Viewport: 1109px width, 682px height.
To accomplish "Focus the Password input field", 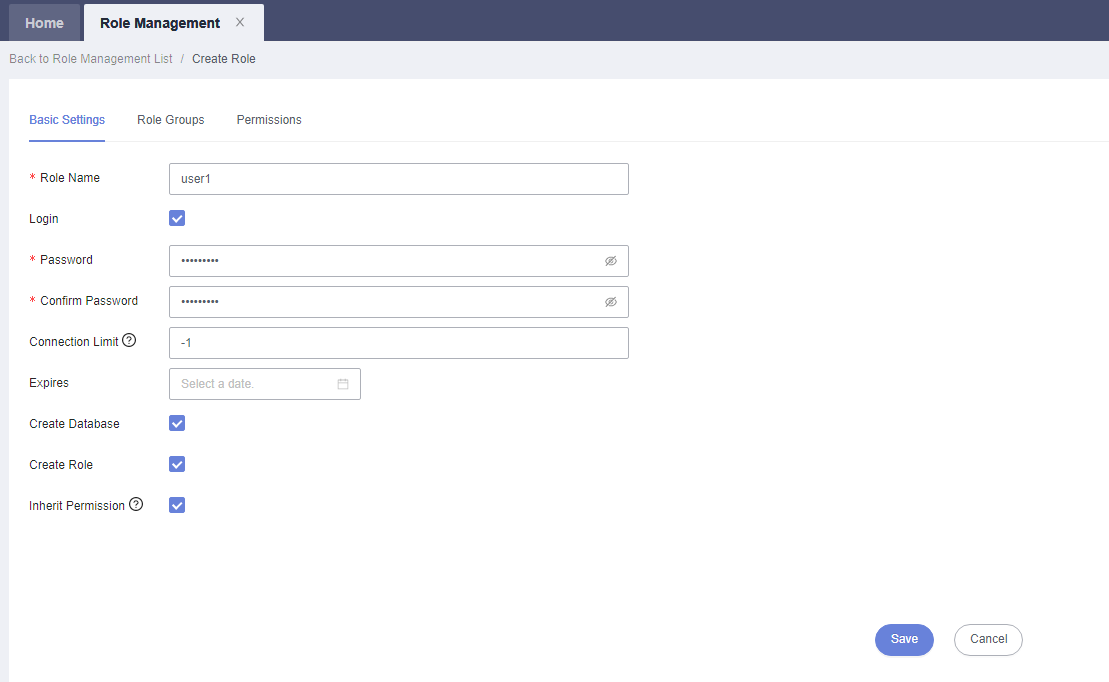I will [399, 261].
